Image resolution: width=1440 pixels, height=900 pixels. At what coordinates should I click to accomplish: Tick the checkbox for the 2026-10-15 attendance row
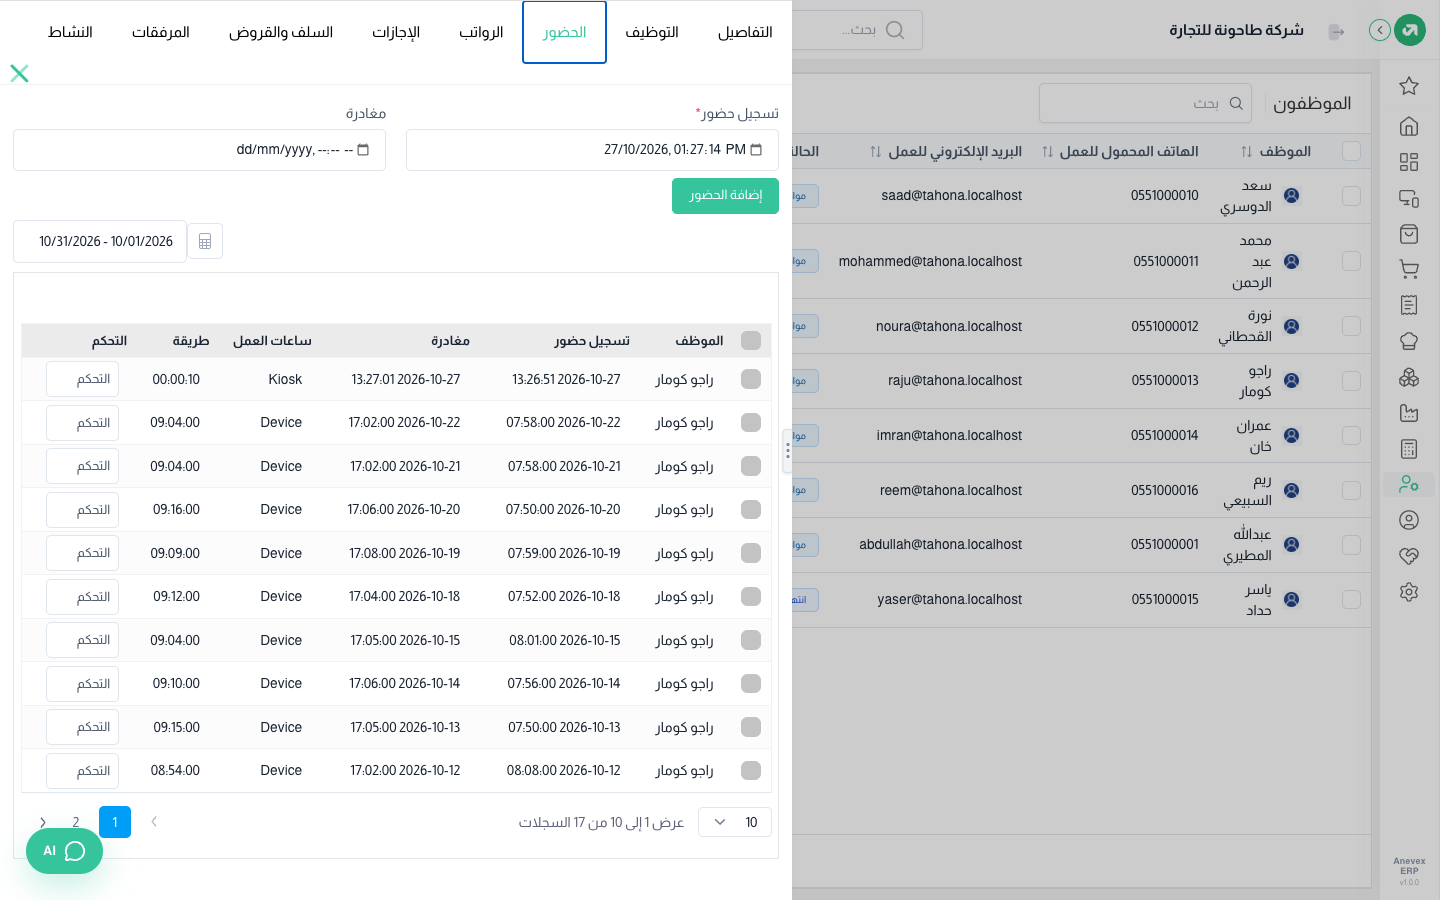(x=751, y=640)
